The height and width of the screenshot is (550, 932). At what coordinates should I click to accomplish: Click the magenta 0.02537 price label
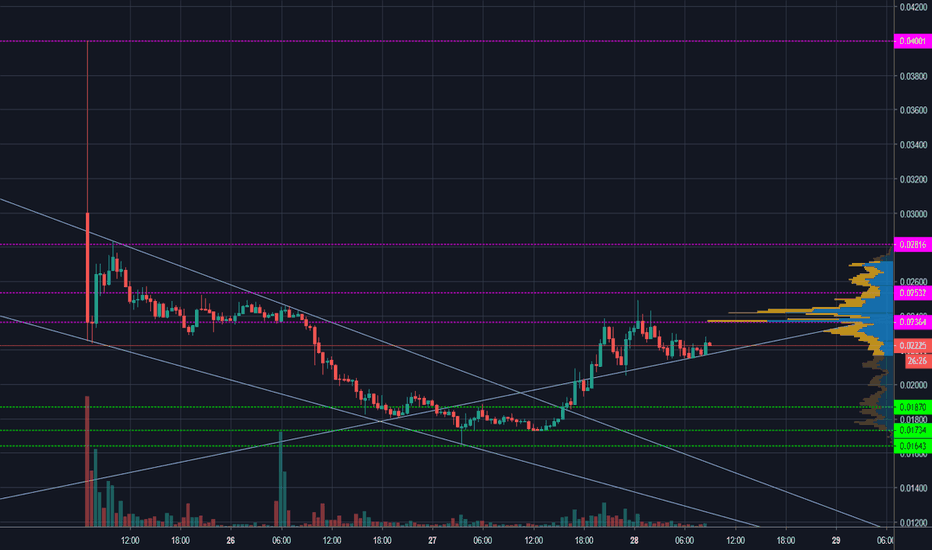pos(912,293)
